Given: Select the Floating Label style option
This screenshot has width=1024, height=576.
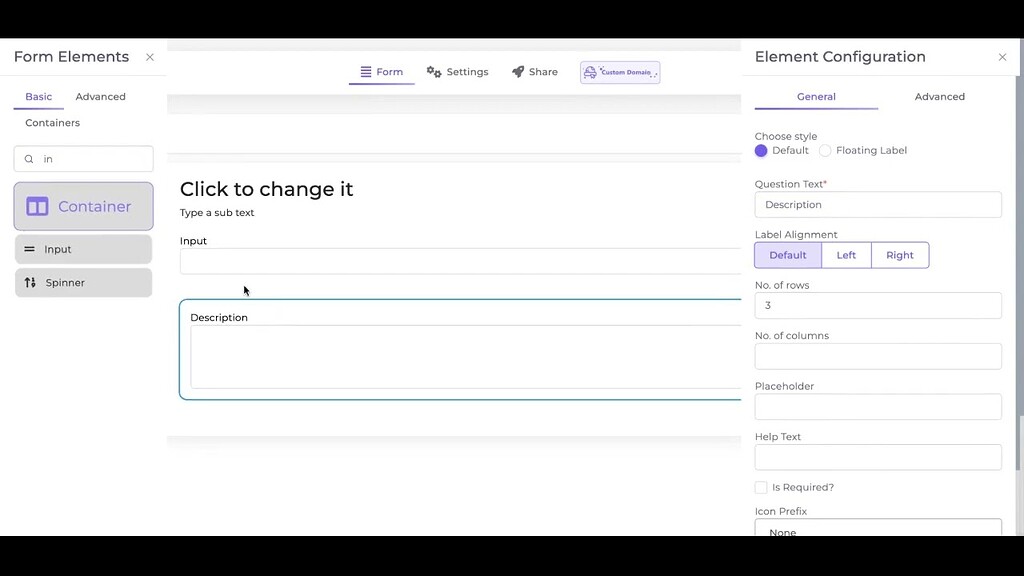Looking at the screenshot, I should [x=824, y=150].
